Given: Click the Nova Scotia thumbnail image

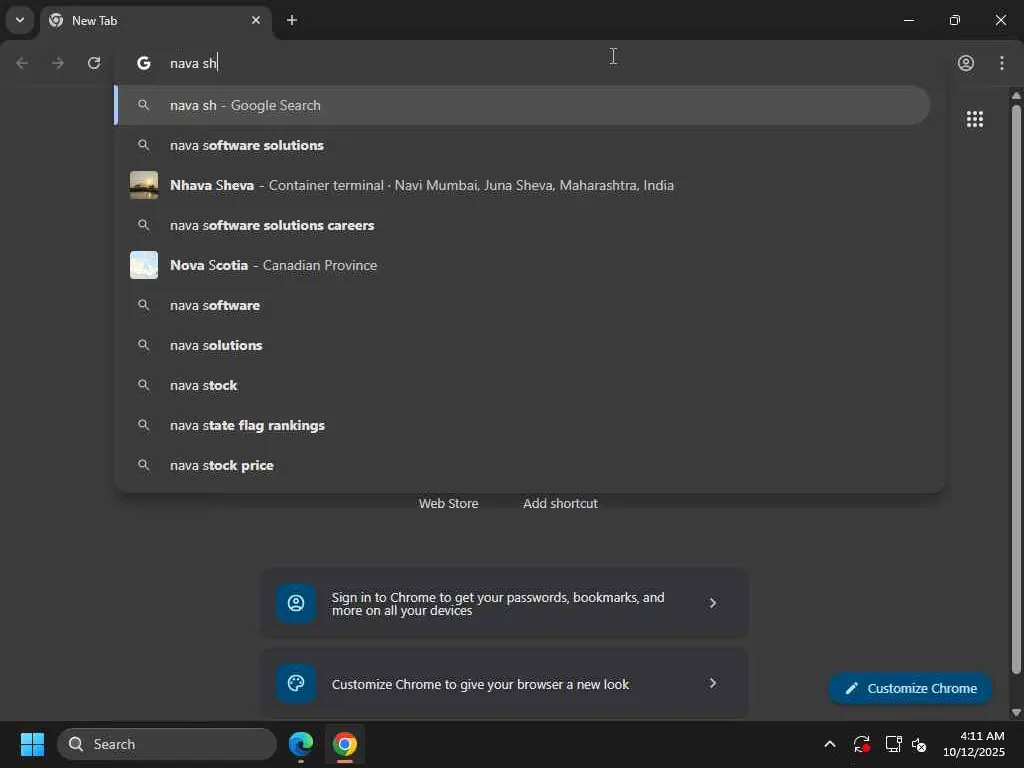Looking at the screenshot, I should coord(144,265).
